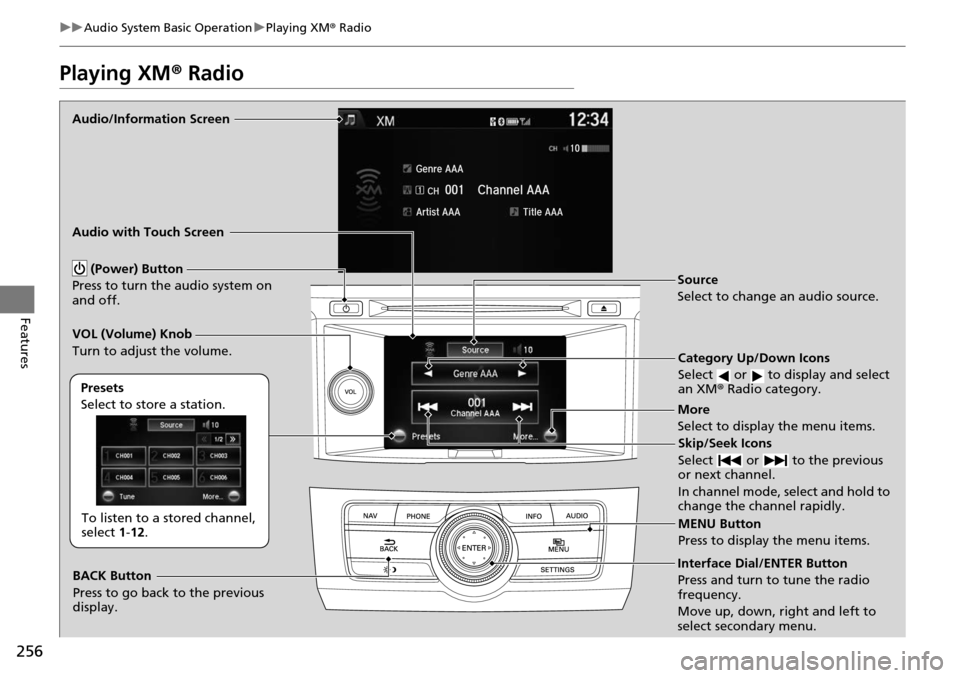The width and height of the screenshot is (960, 678).
Task: Click the ENTER button in the dial center
Action: click(474, 548)
